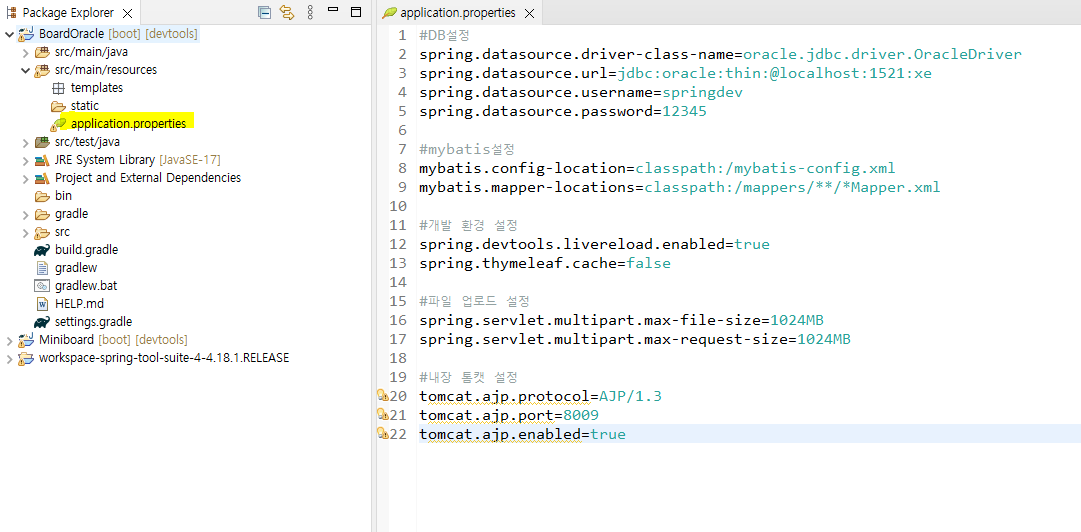The height and width of the screenshot is (532, 1081).
Task: Expand Project and External Dependencies
Action: [x=26, y=178]
